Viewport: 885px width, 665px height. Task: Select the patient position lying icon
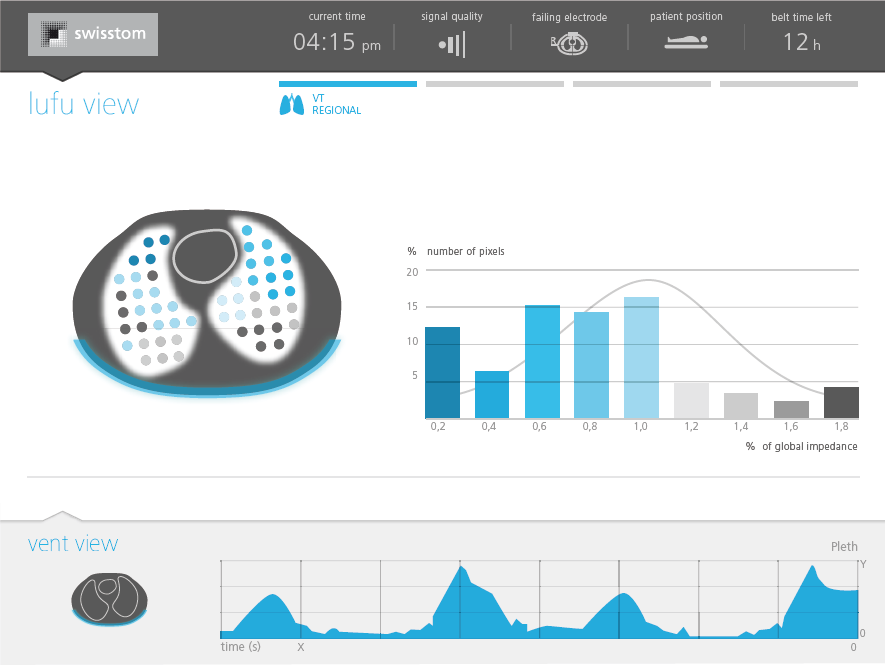pos(686,42)
